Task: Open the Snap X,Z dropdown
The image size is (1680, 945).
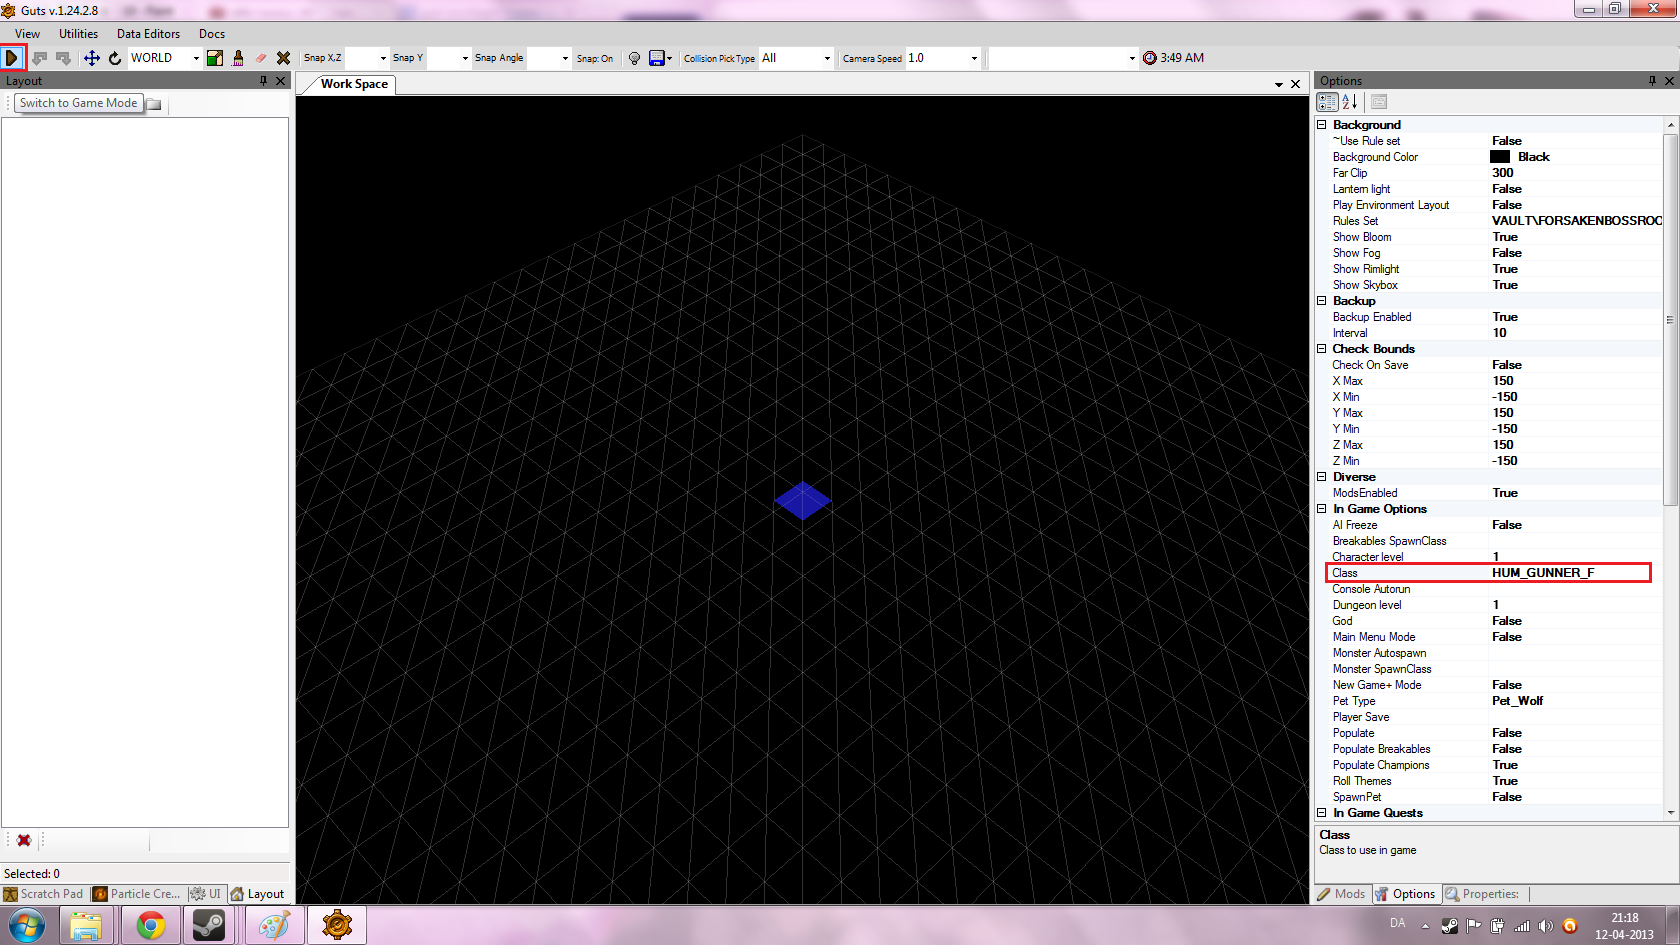Action: [x=383, y=58]
